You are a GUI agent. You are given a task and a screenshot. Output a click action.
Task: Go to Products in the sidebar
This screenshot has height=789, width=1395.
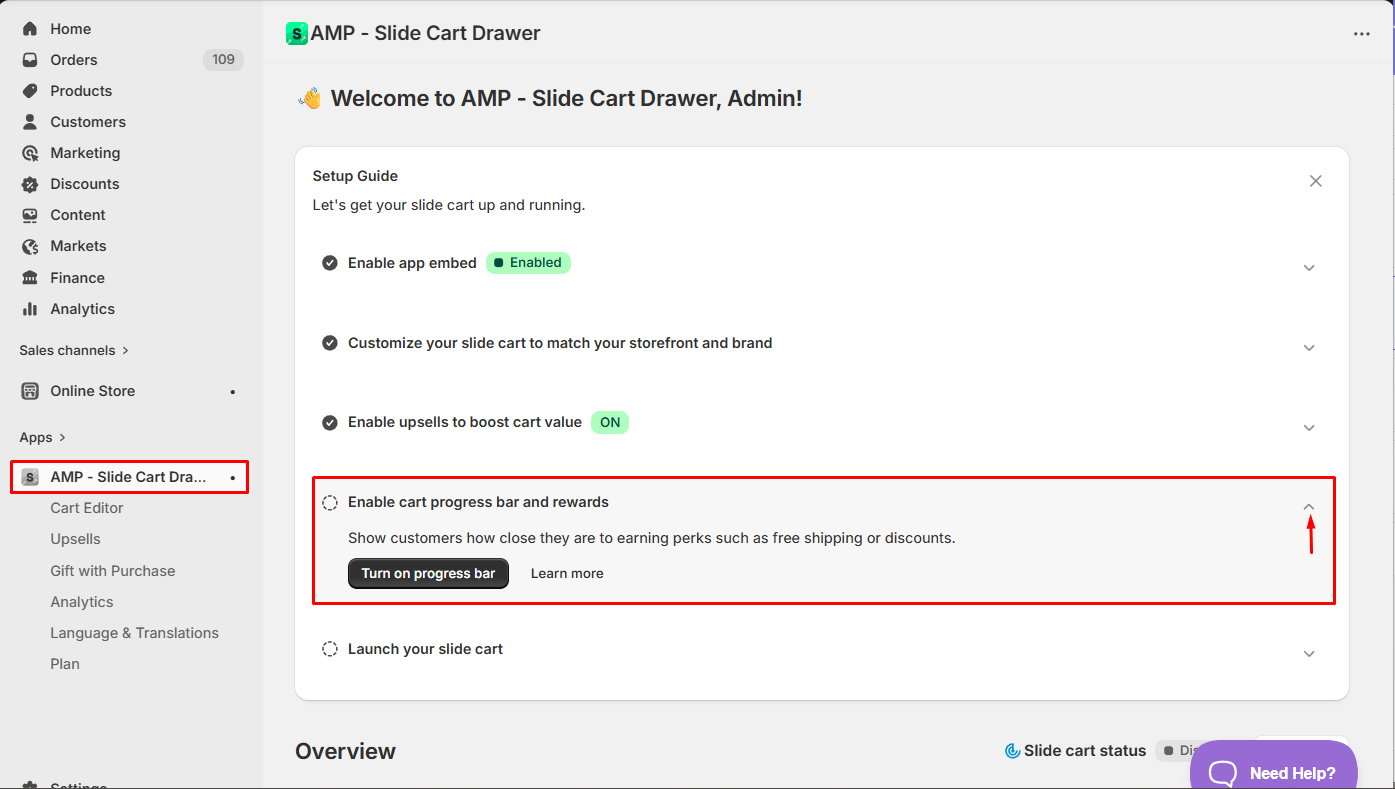81,91
